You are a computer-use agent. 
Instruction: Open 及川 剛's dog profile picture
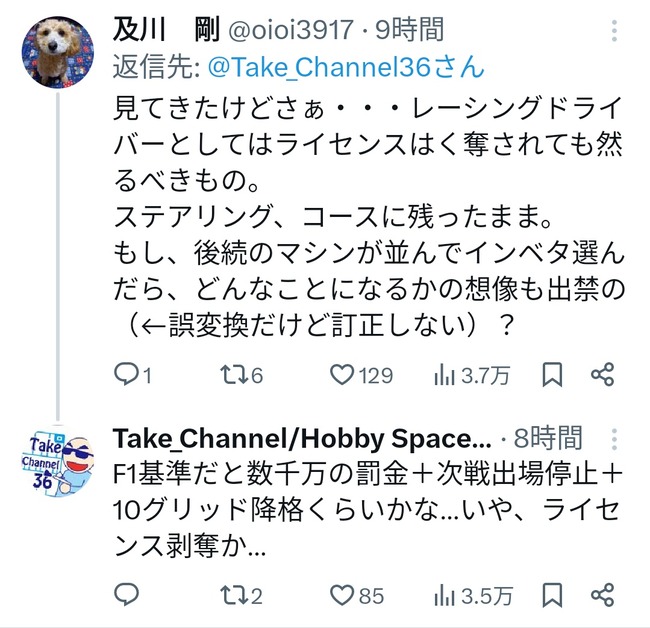(x=58, y=53)
